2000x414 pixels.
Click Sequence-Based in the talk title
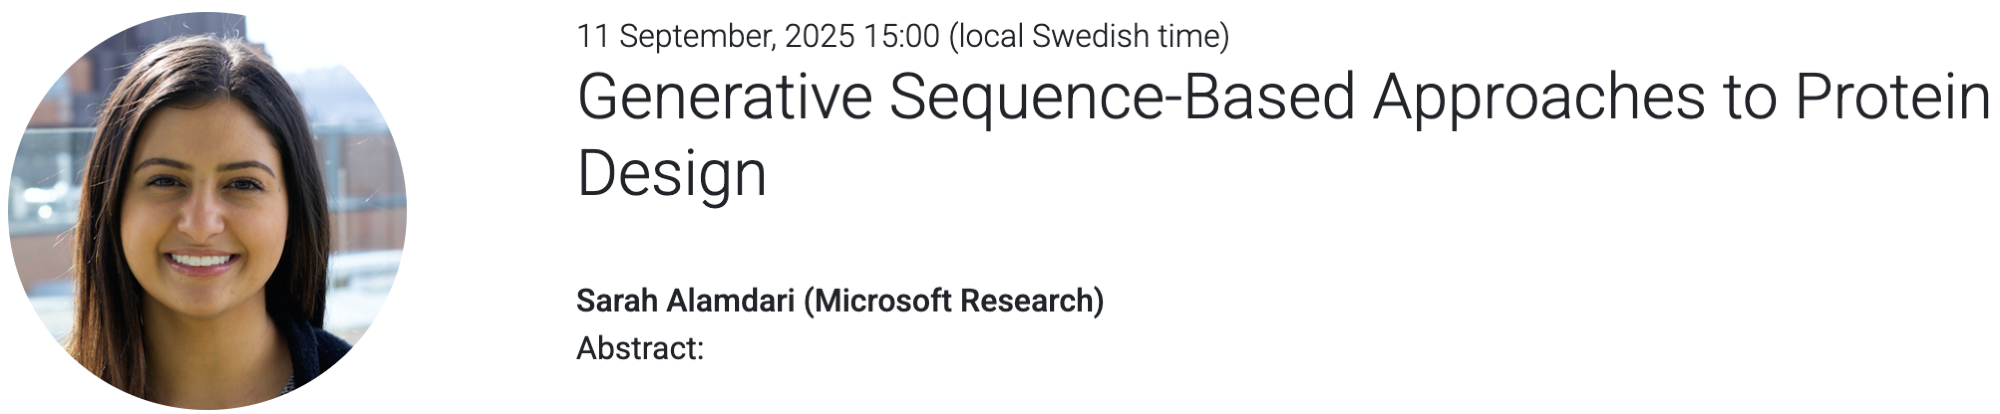tap(1122, 98)
